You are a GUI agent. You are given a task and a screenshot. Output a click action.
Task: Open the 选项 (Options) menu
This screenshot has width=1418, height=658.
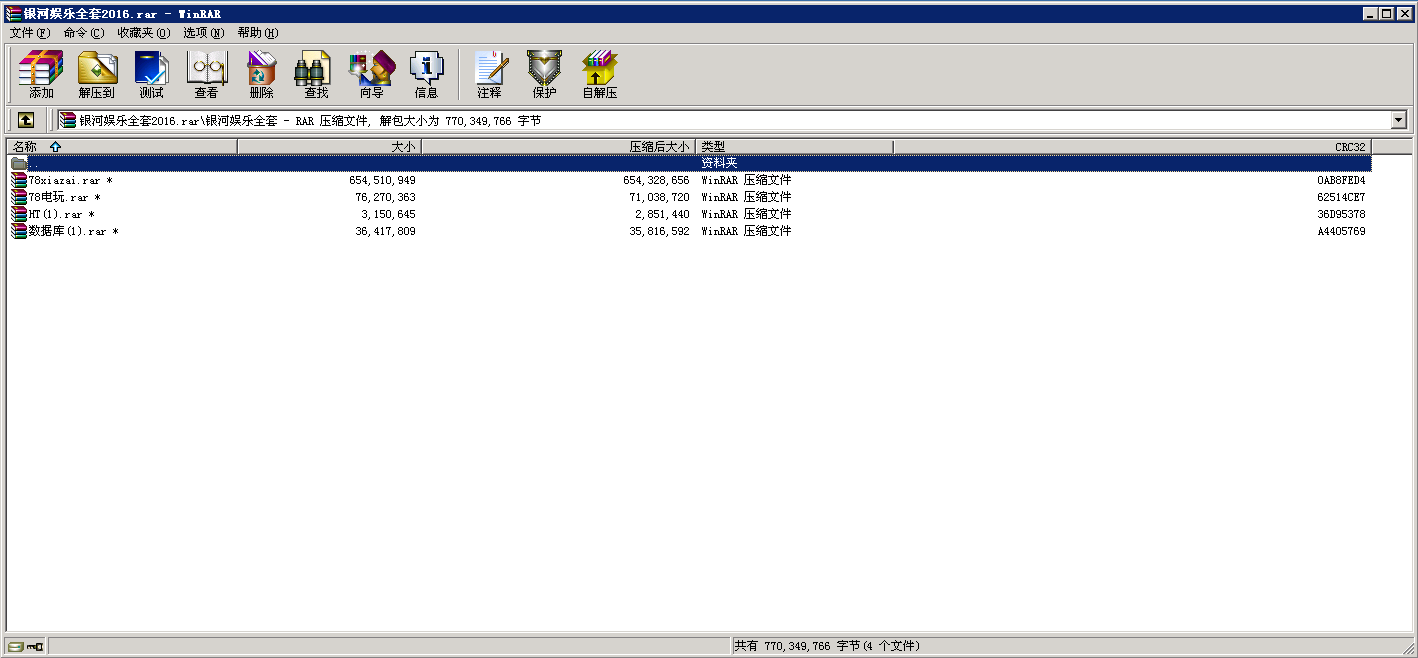pos(203,33)
